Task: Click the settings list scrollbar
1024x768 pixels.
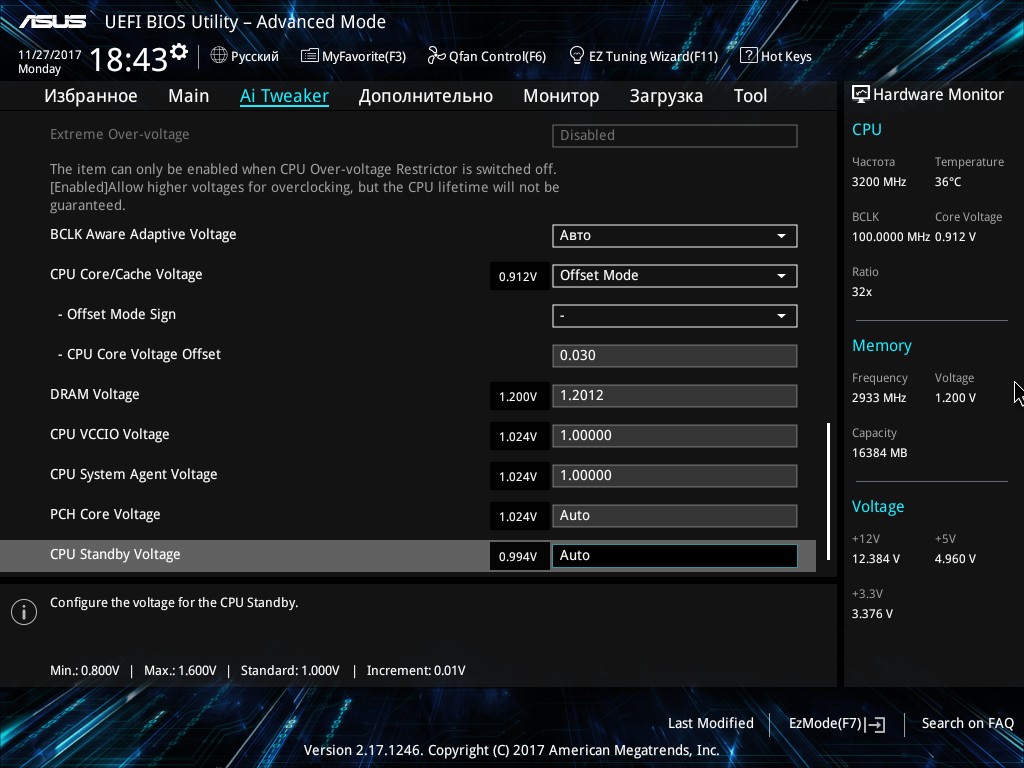Action: click(829, 491)
